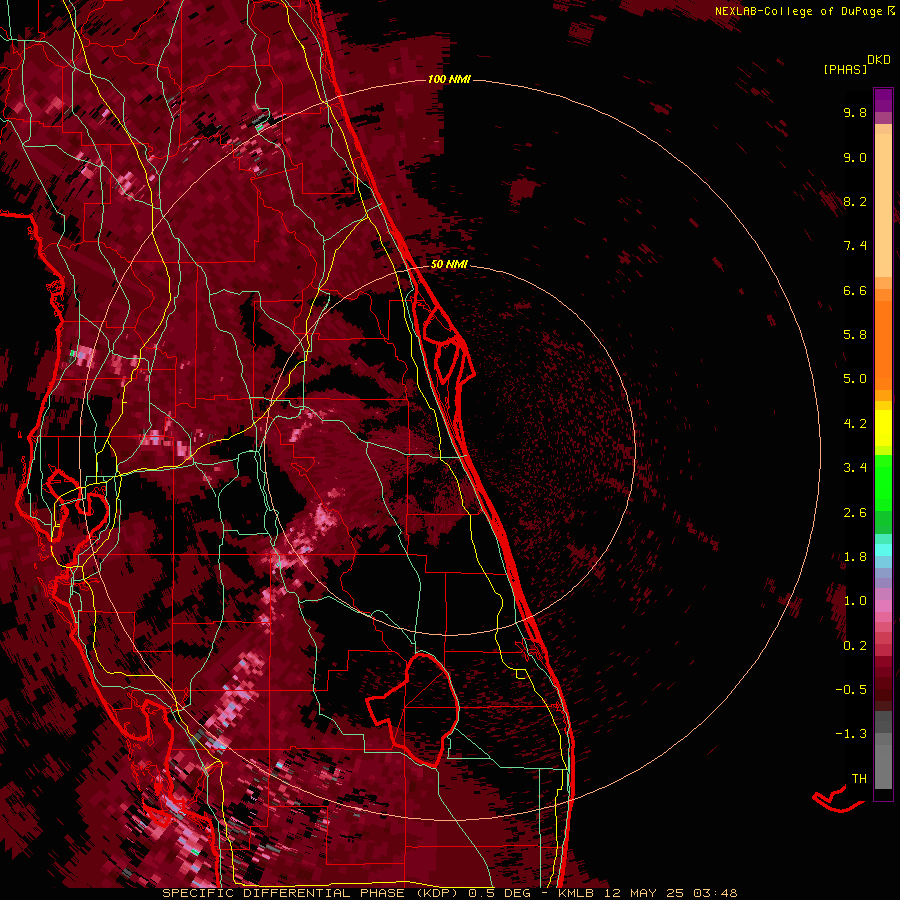
Task: Click the 8.2 value on the scale
Action: pos(855,201)
